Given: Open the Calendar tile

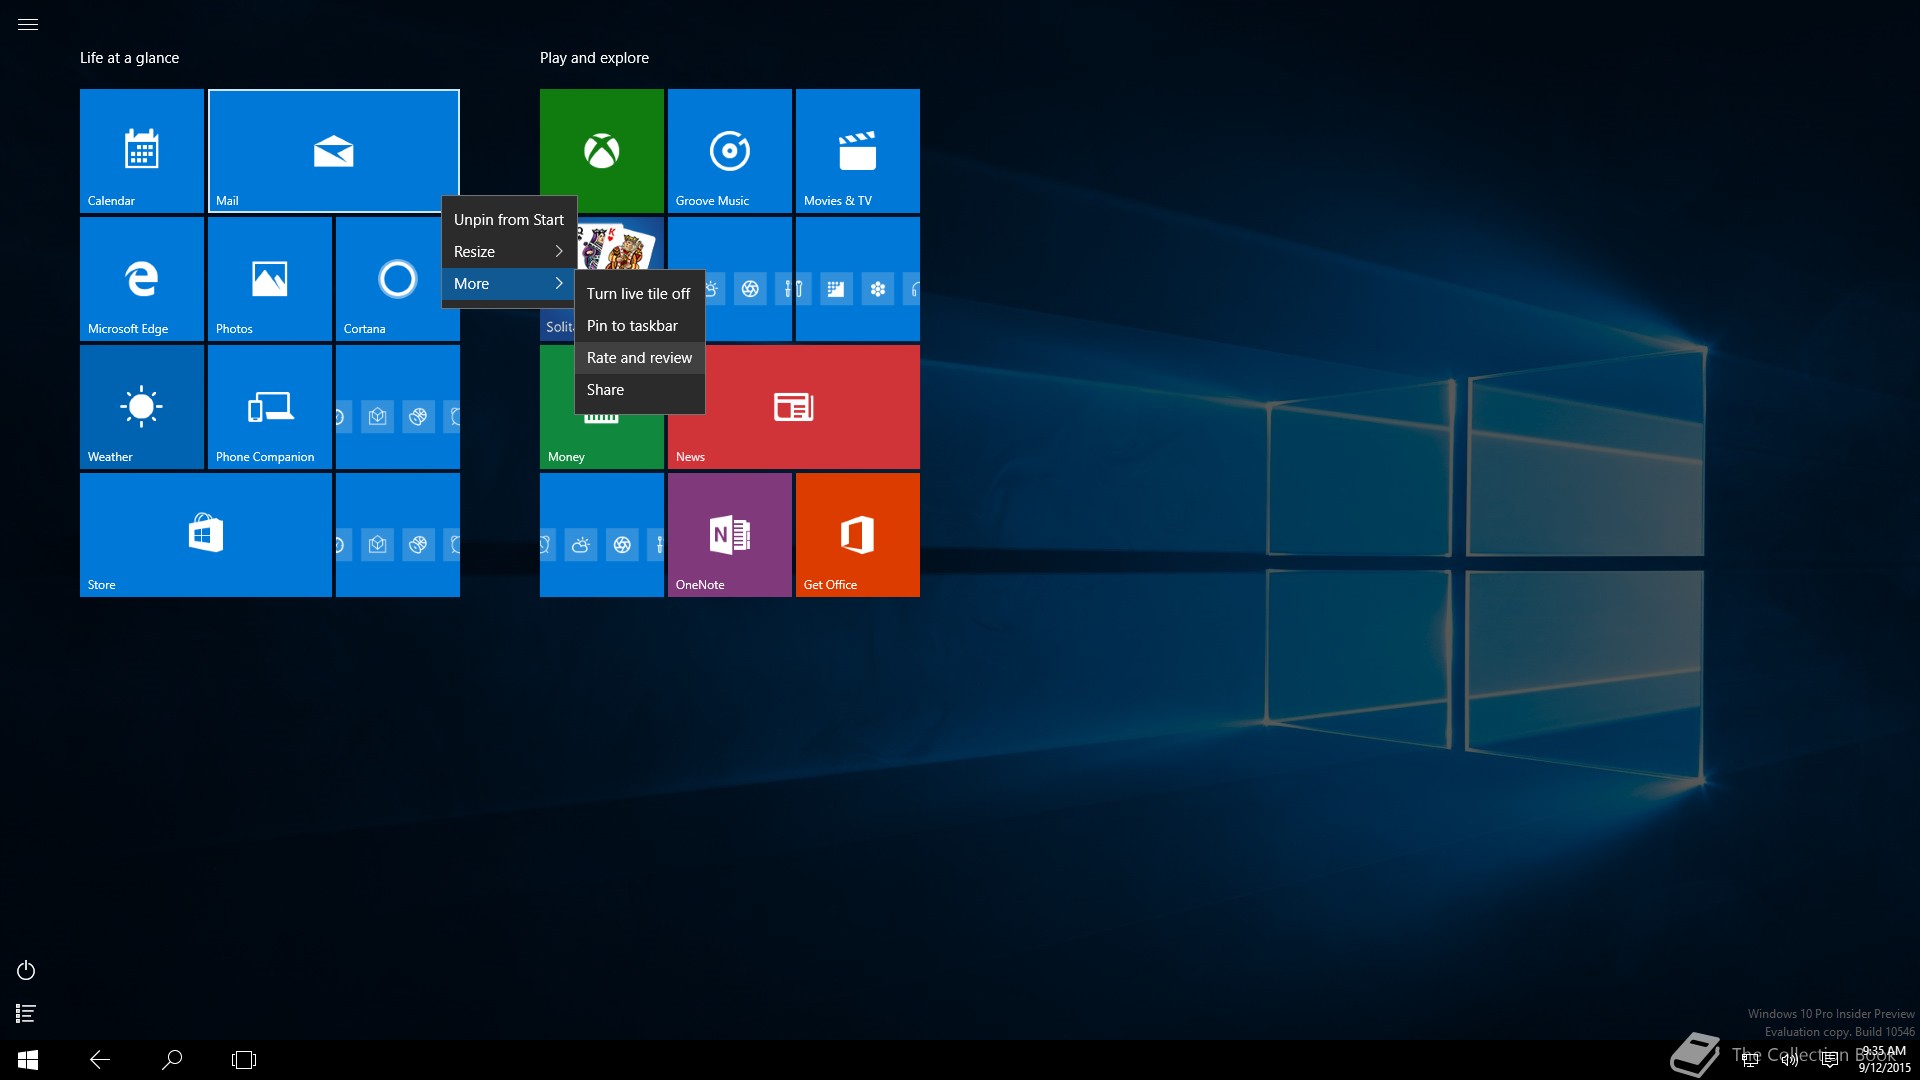Looking at the screenshot, I should (x=142, y=151).
